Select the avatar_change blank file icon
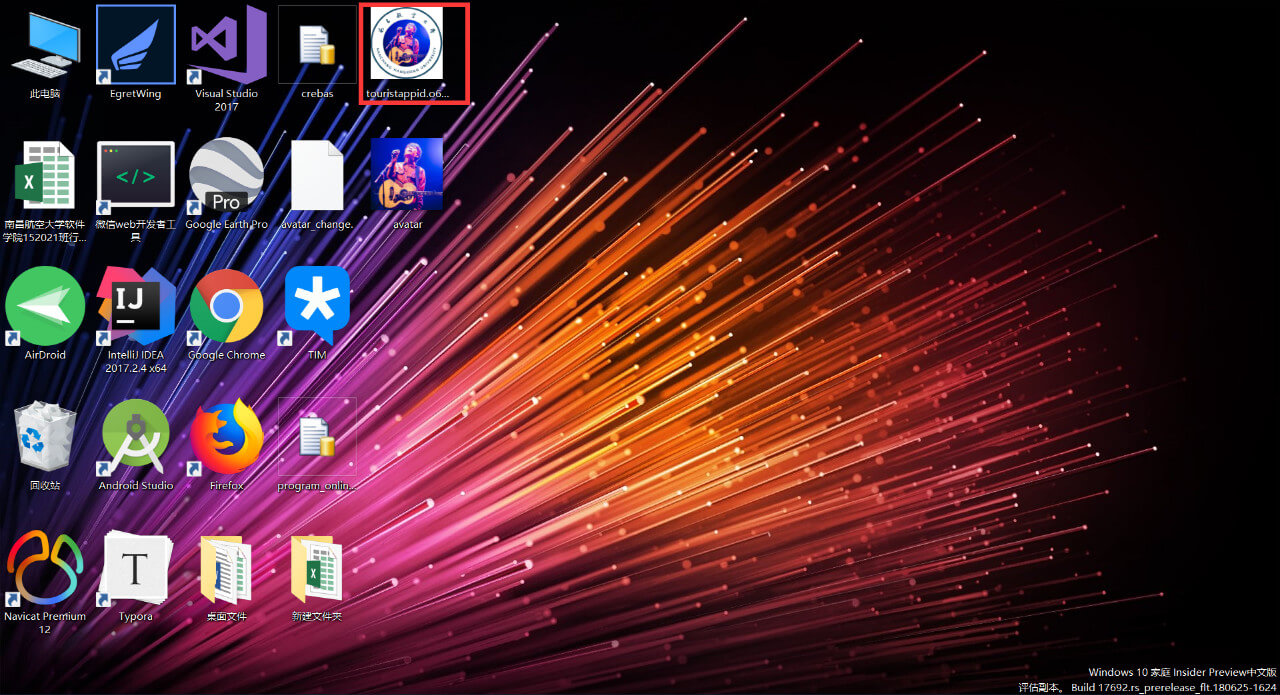Image resolution: width=1280 pixels, height=695 pixels. click(x=317, y=175)
